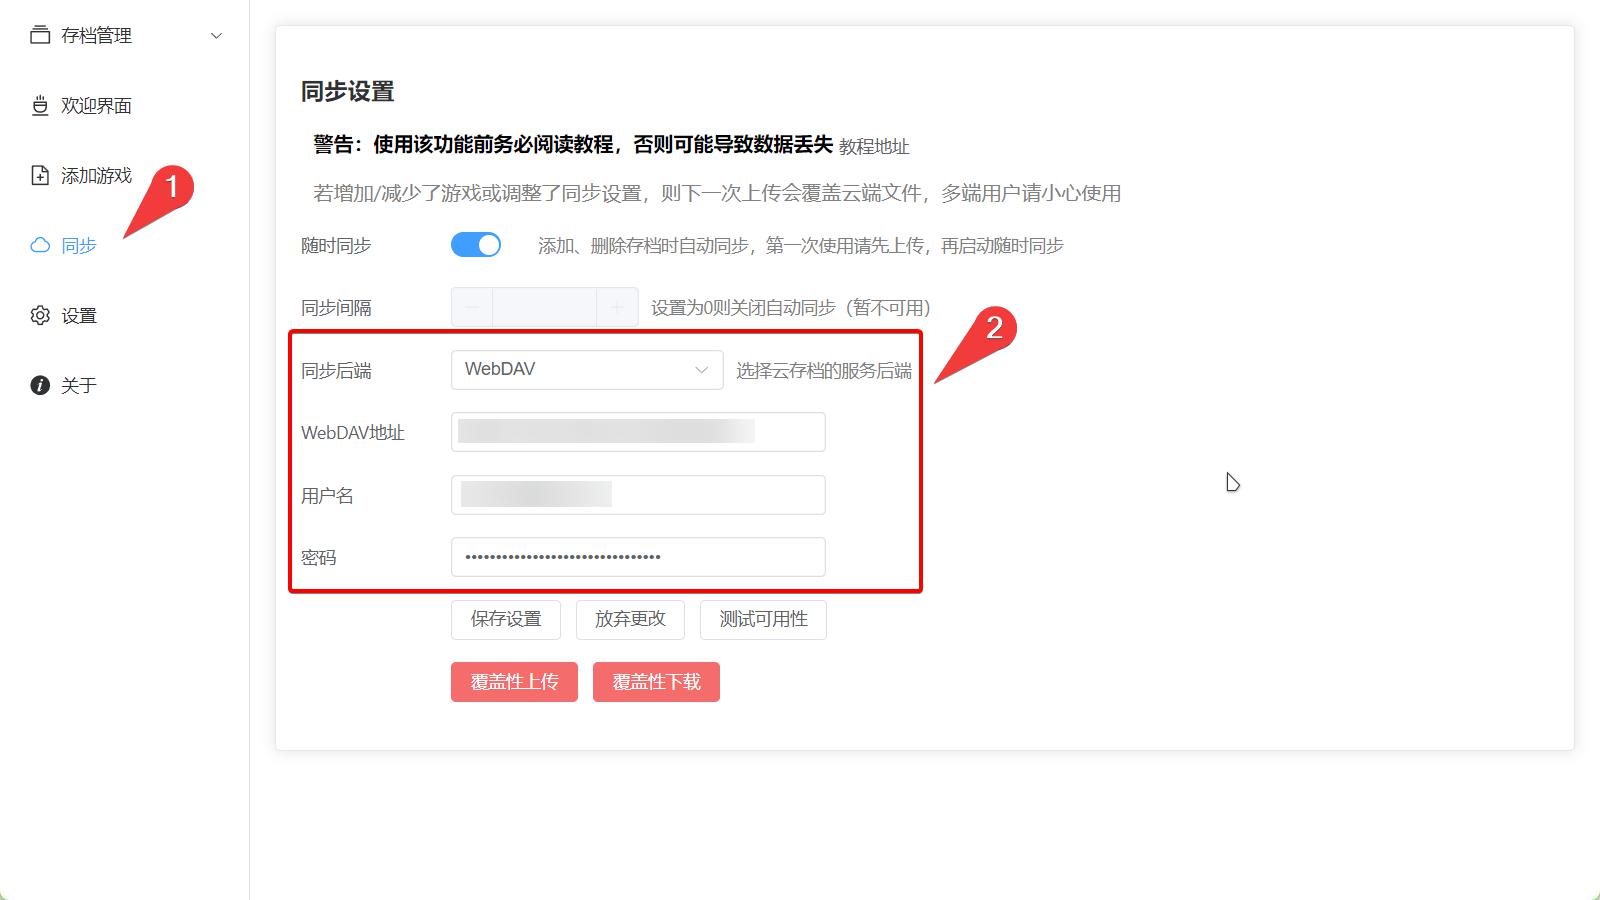Click the info icon next to 关于
The image size is (1600, 900).
(x=38, y=384)
